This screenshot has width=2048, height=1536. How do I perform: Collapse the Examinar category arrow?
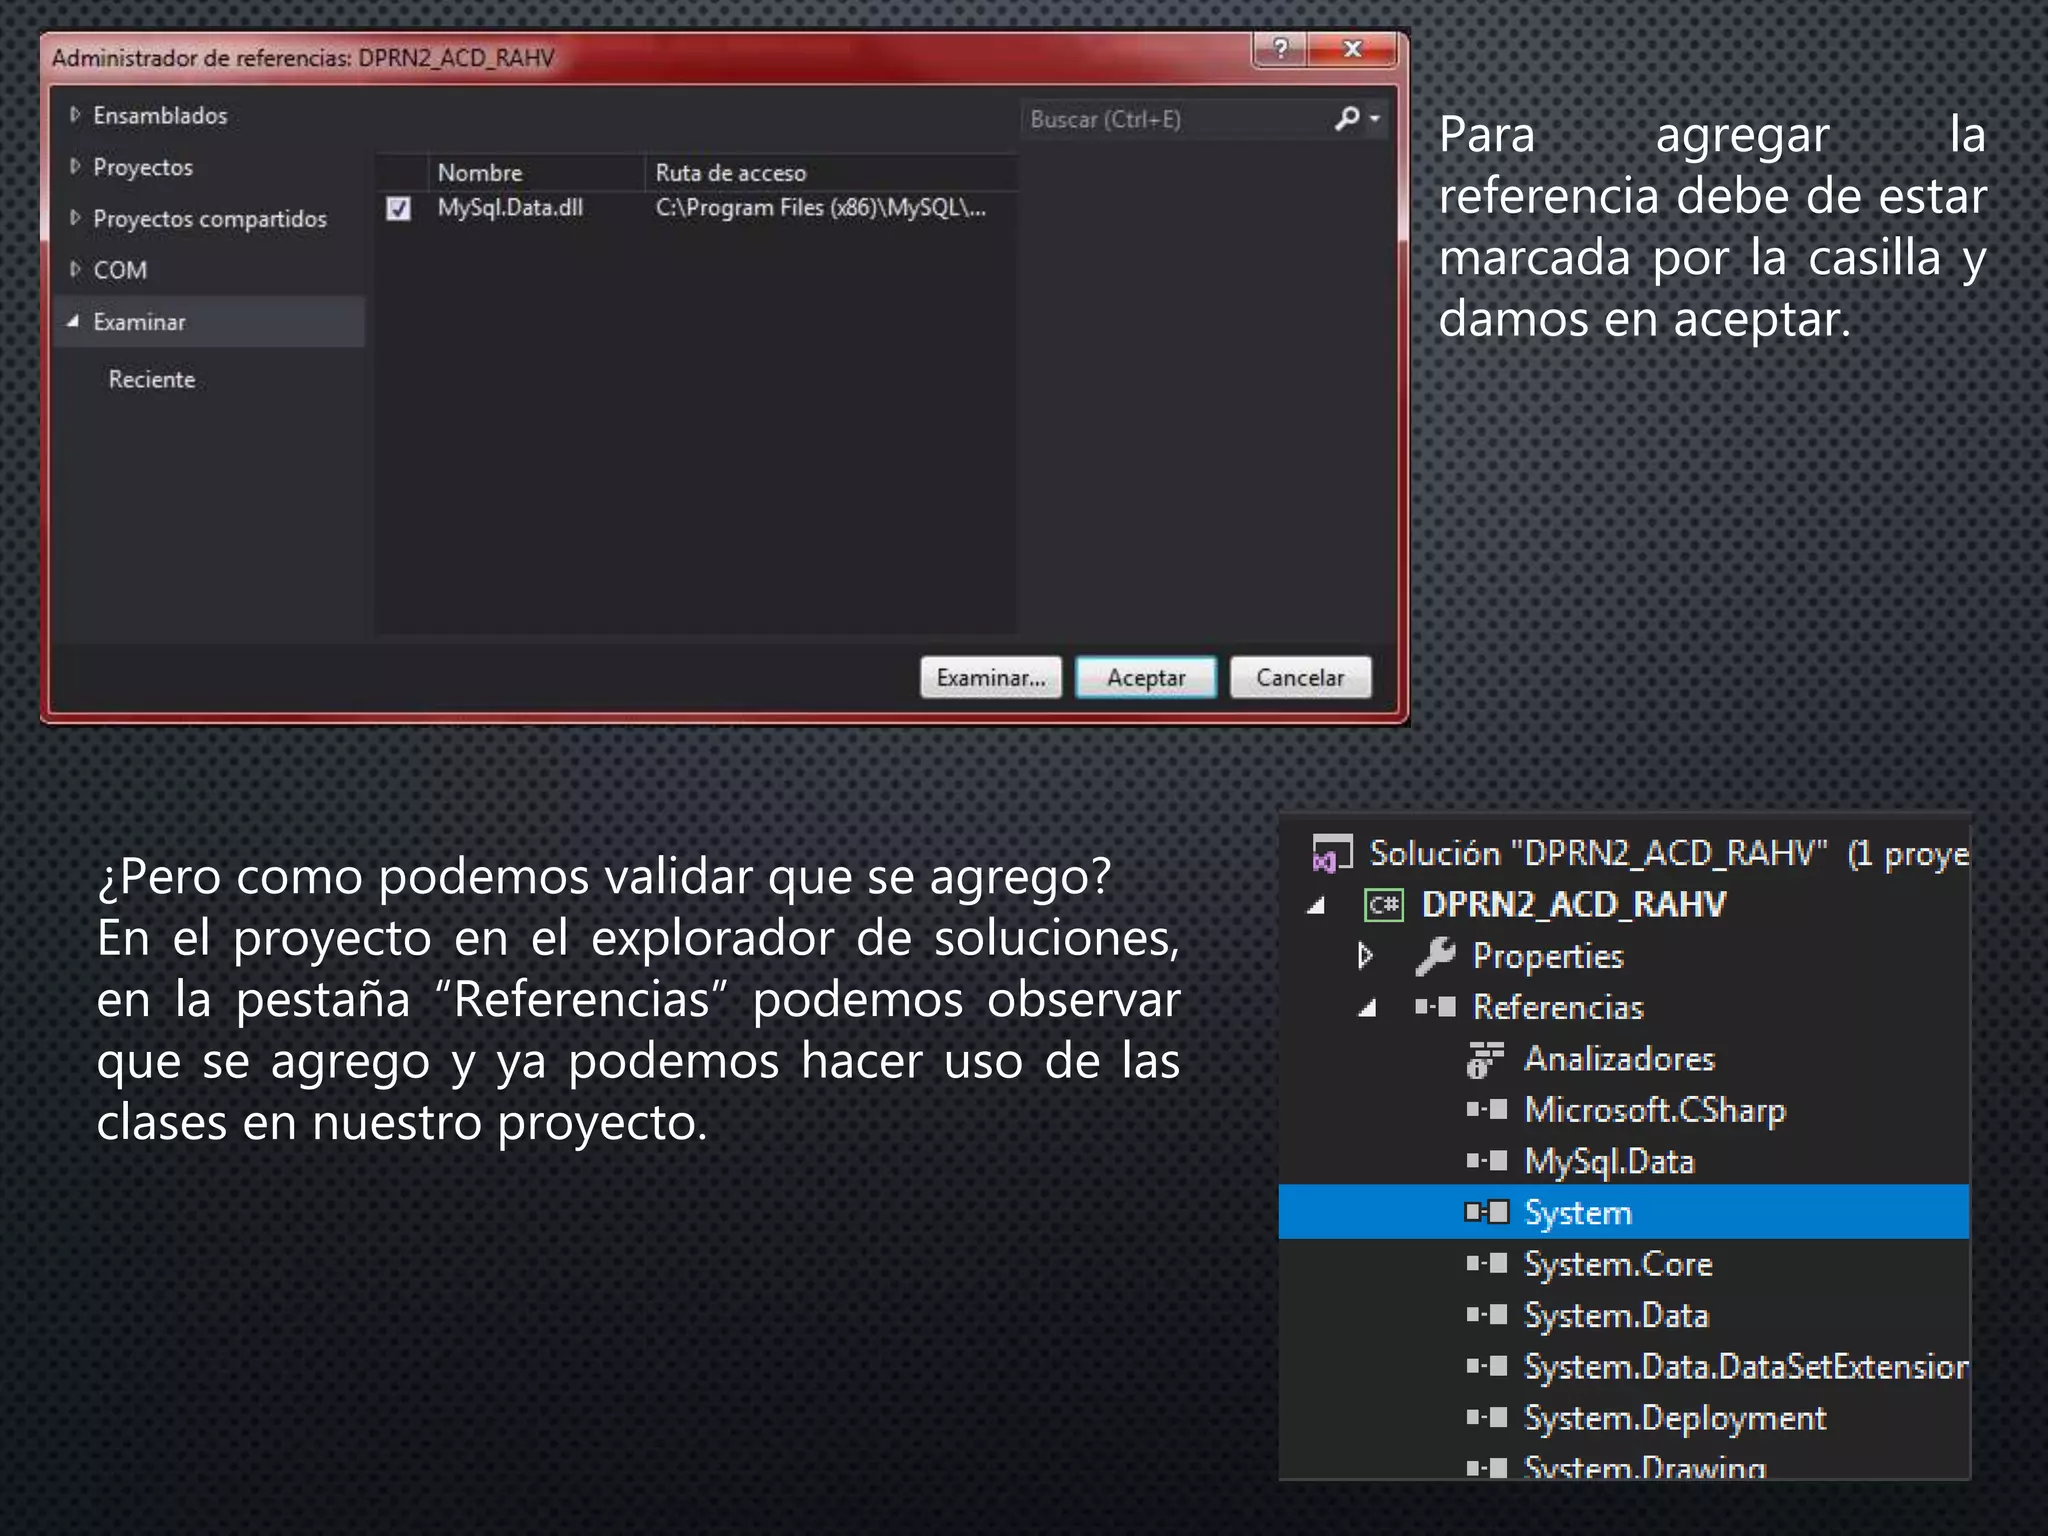point(73,321)
